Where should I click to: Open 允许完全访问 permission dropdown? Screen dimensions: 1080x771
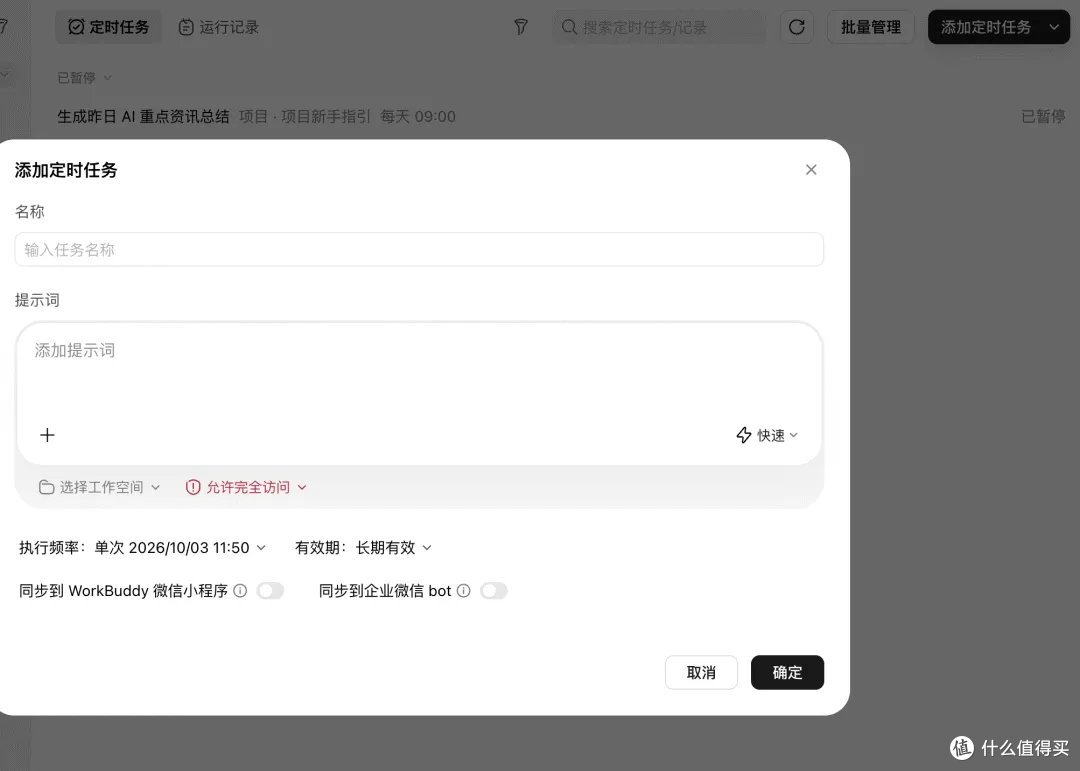pos(246,487)
